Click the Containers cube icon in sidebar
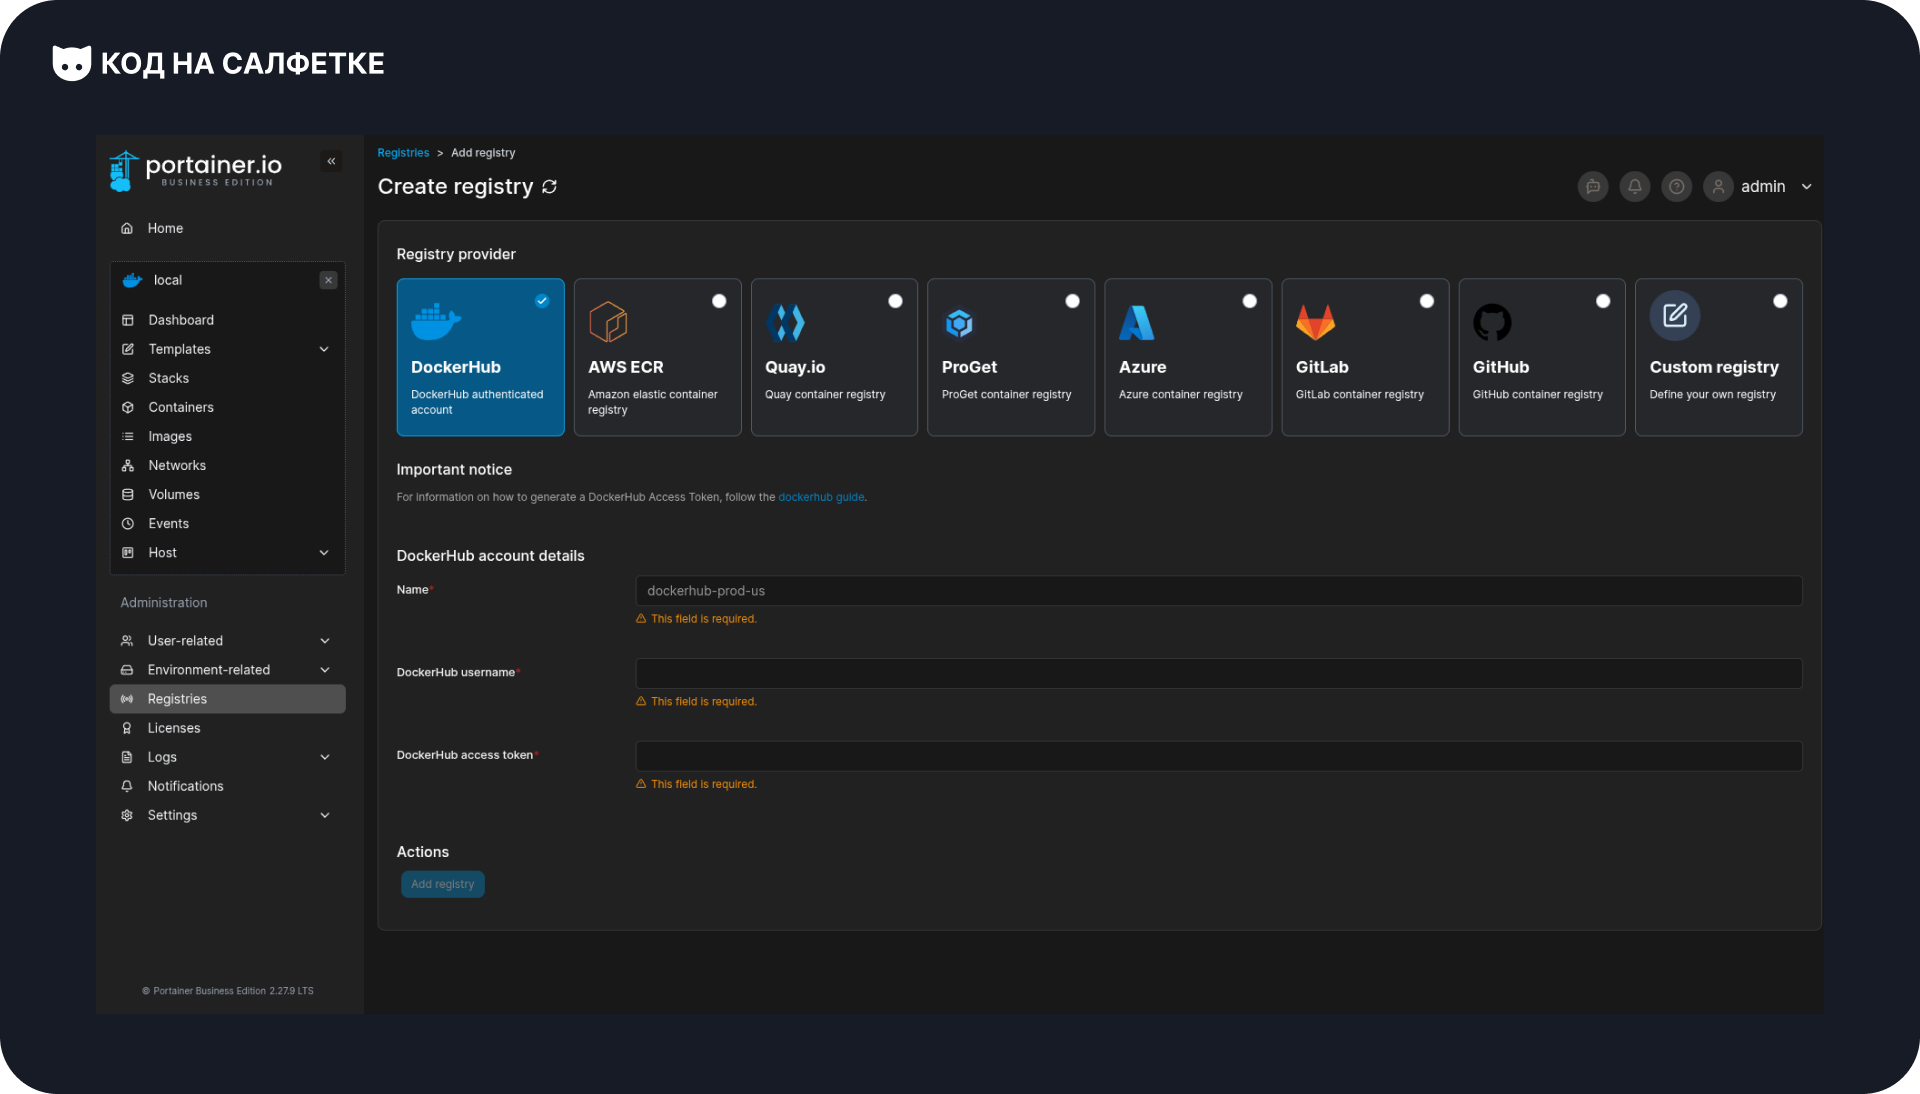The image size is (1920, 1094). [128, 407]
